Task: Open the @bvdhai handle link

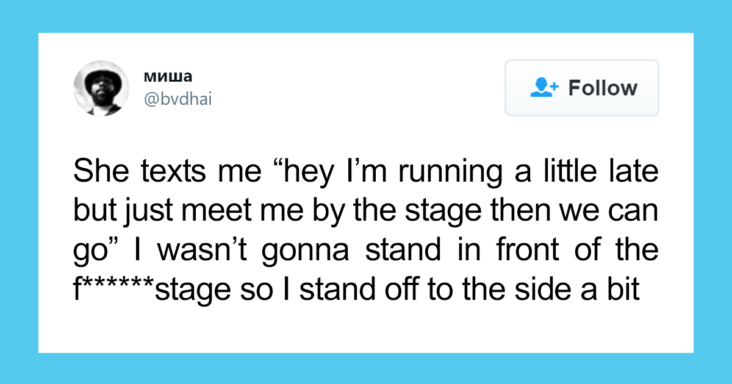Action: [x=177, y=99]
